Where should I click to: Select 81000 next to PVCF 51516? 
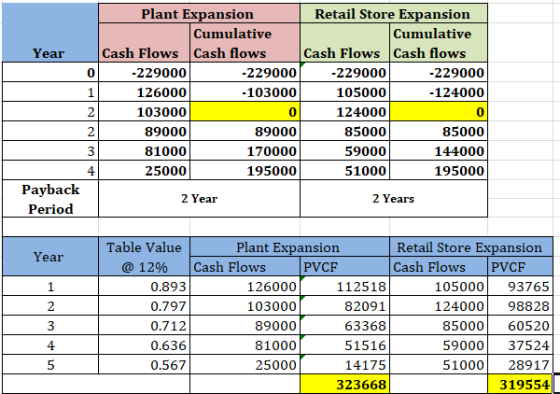point(245,345)
